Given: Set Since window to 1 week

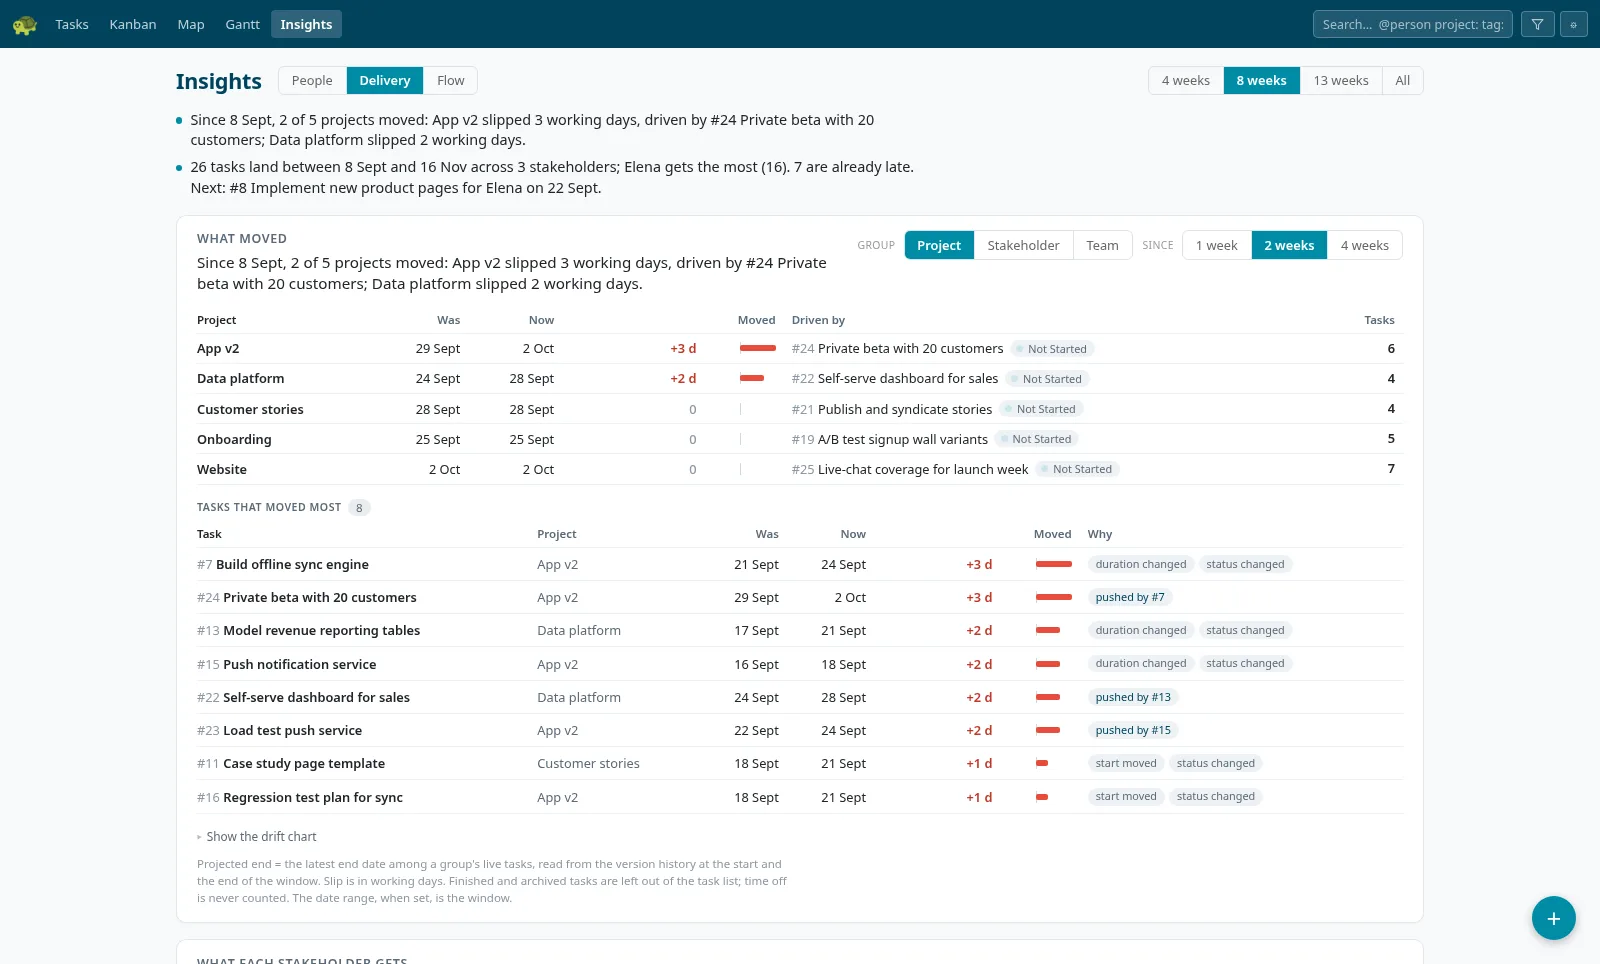Looking at the screenshot, I should click(1217, 245).
